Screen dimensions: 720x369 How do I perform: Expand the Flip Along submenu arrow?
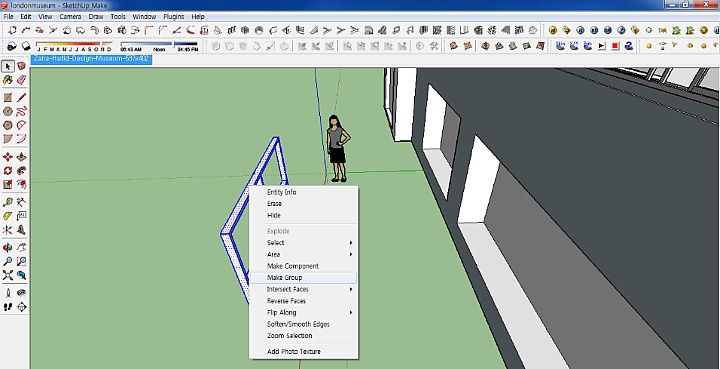click(351, 313)
